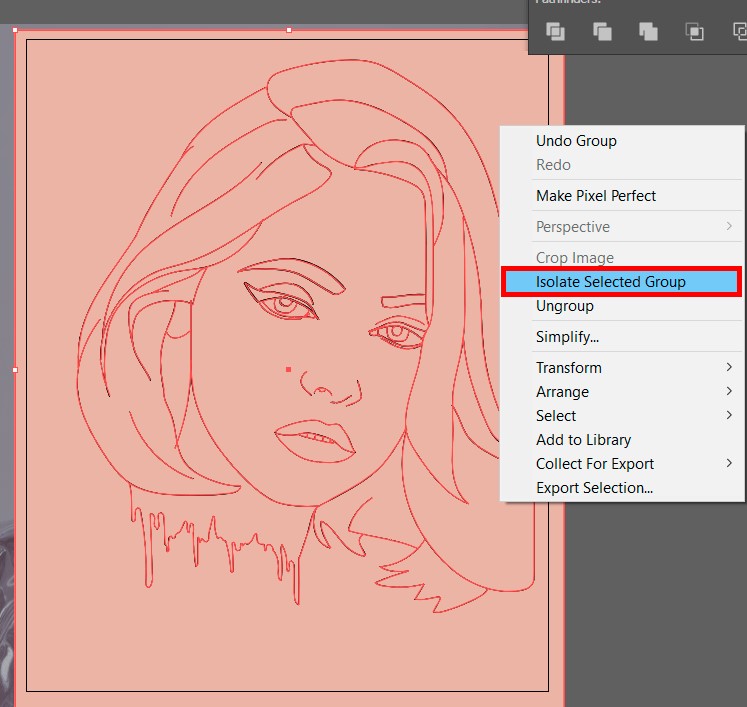This screenshot has width=747, height=707.
Task: Ungroup the selected artwork
Action: tap(564, 306)
